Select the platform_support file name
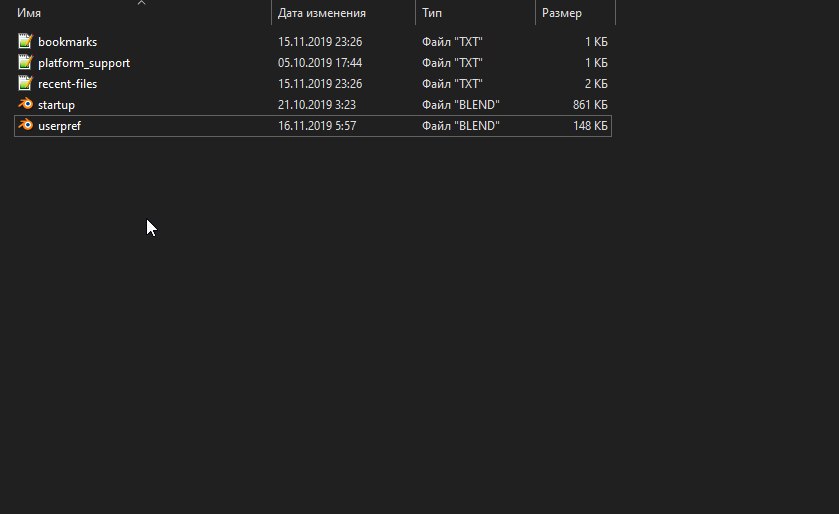839x514 pixels. tap(84, 63)
